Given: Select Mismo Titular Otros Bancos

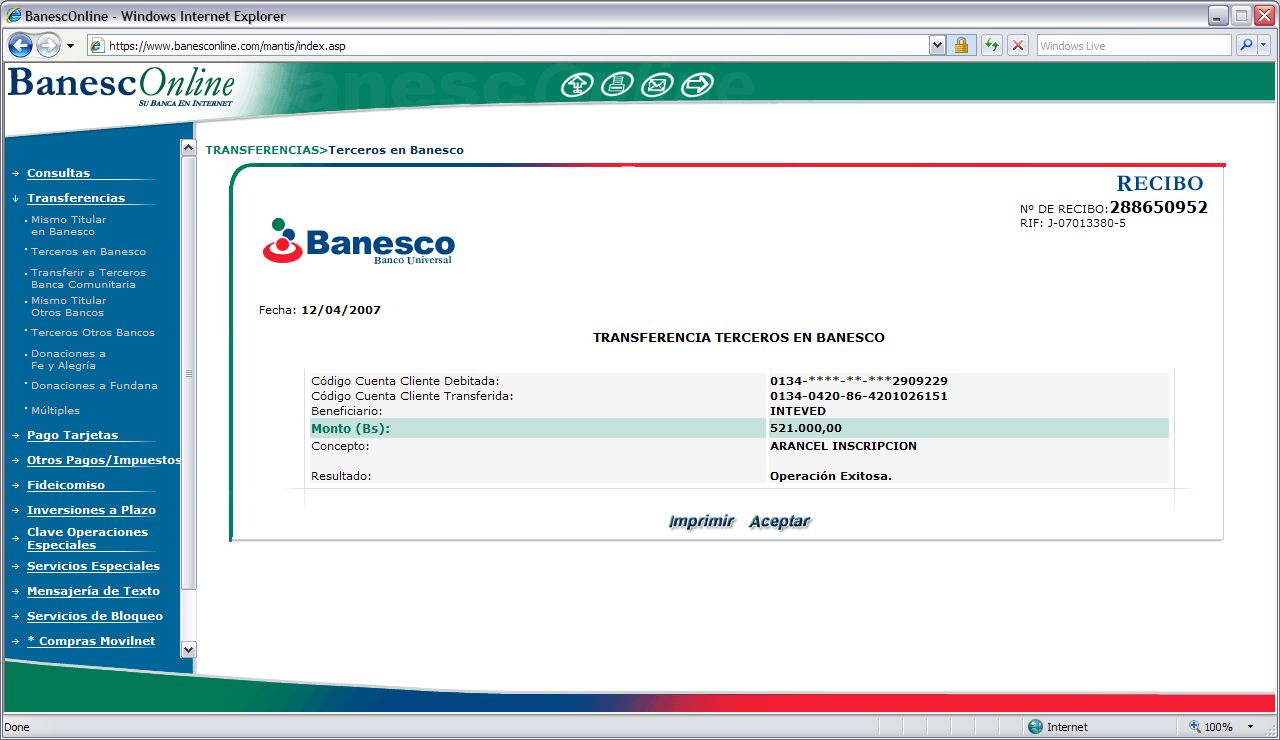Looking at the screenshot, I should [x=68, y=306].
